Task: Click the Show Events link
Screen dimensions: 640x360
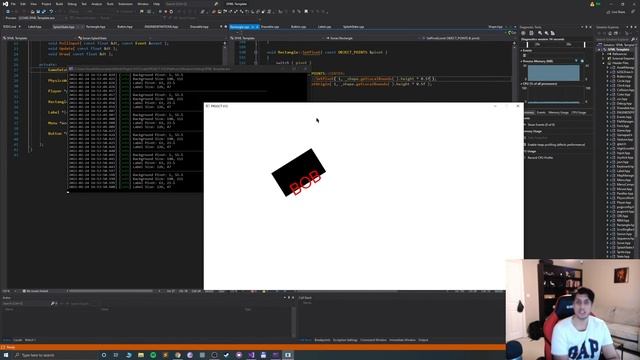Action: pyautogui.click(x=541, y=124)
